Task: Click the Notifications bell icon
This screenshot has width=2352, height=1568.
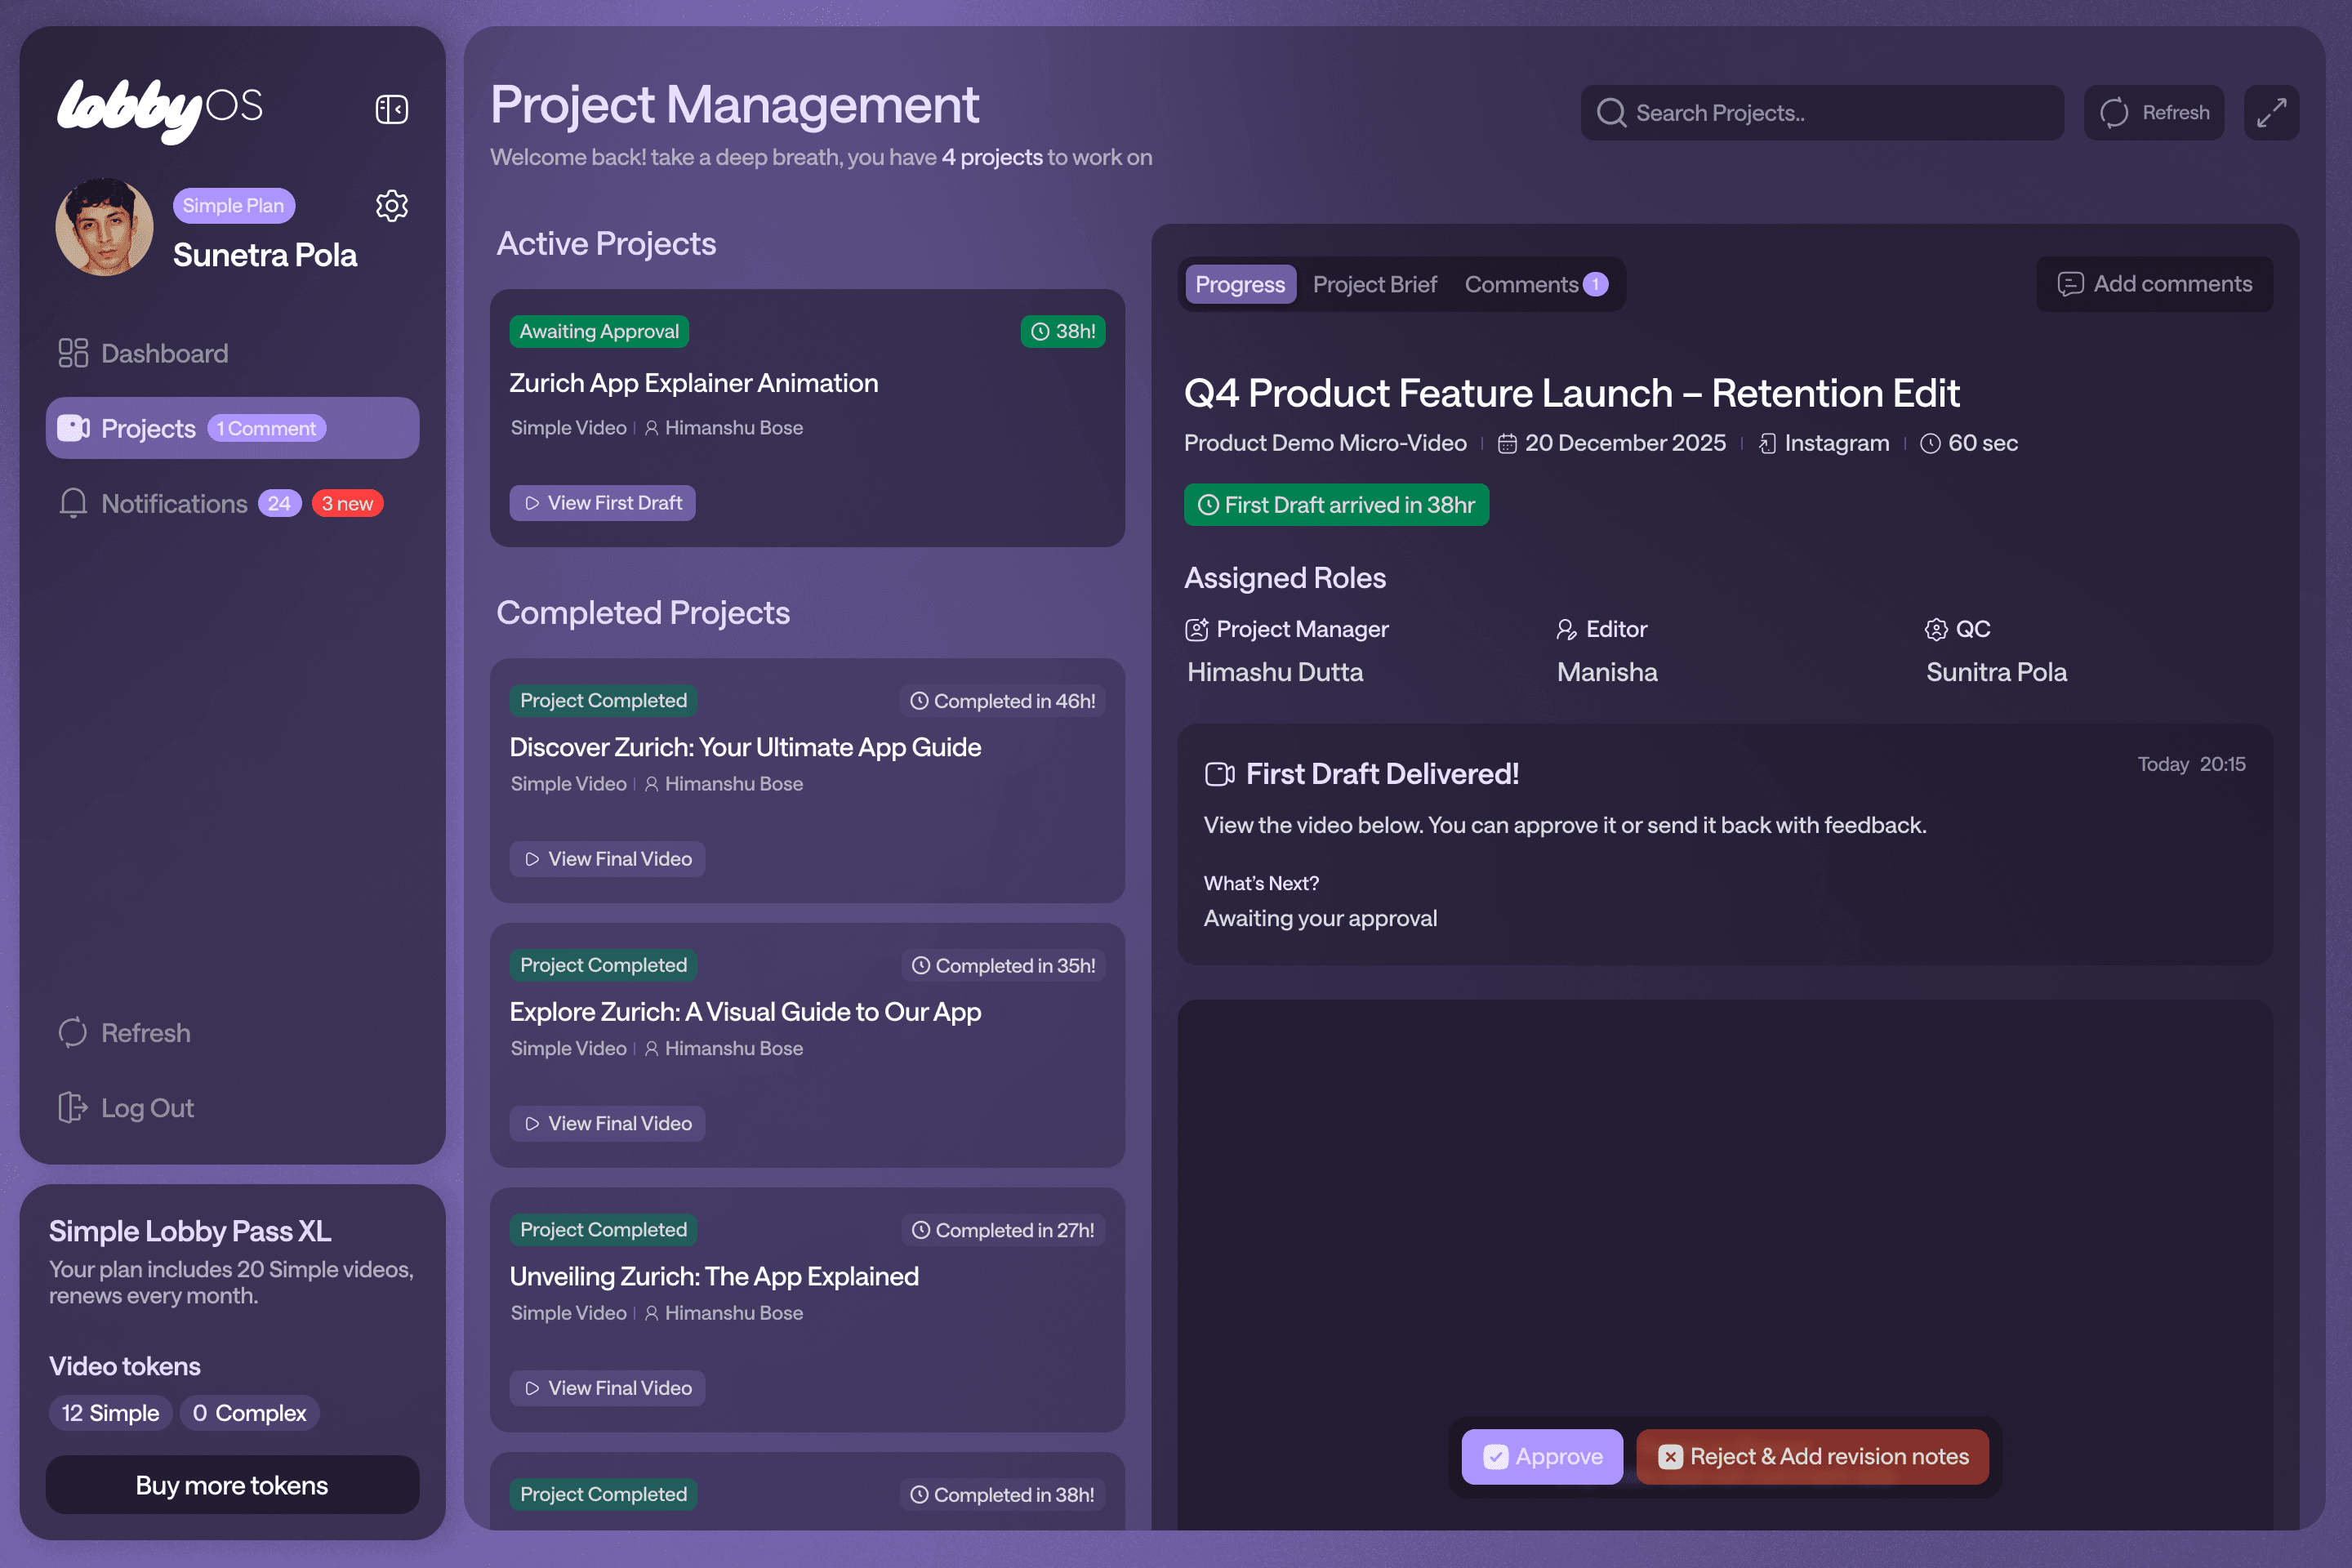Action: [73, 503]
